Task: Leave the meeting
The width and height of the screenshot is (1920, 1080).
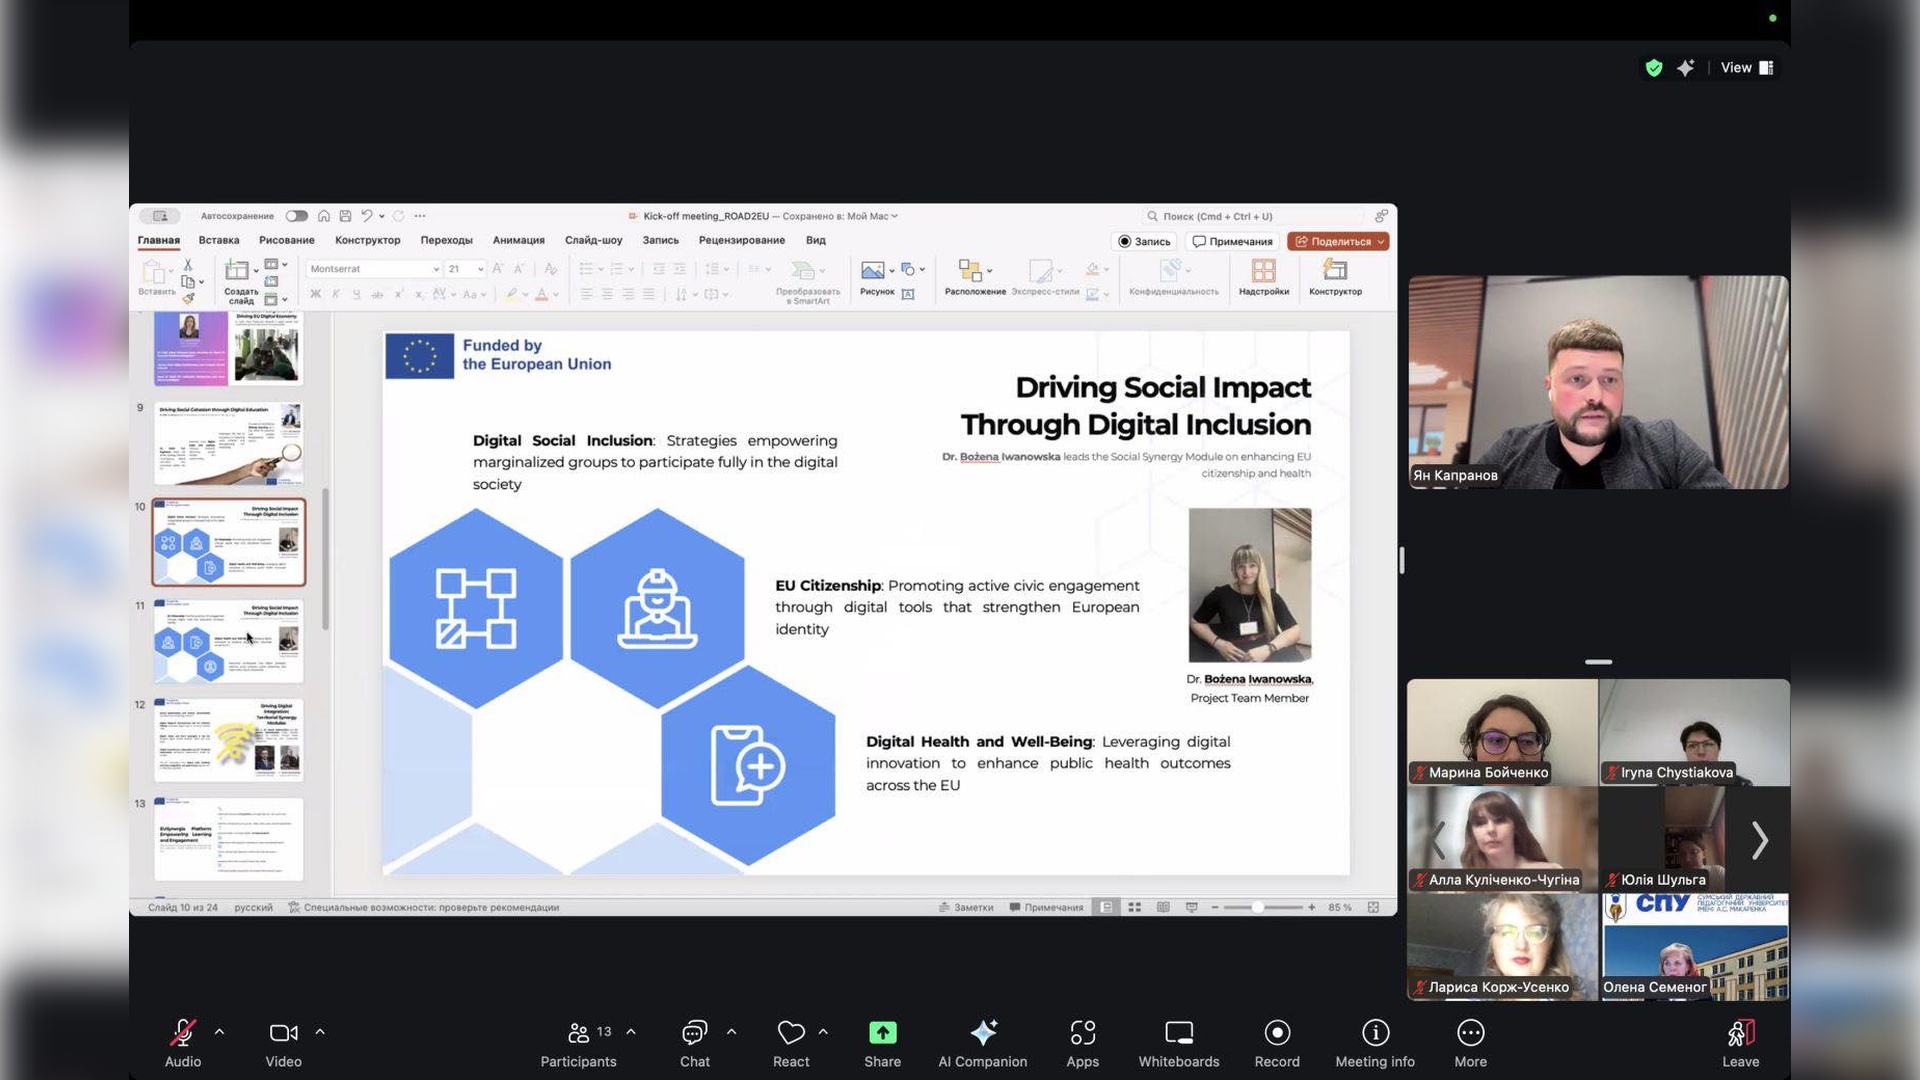Action: (1740, 1033)
